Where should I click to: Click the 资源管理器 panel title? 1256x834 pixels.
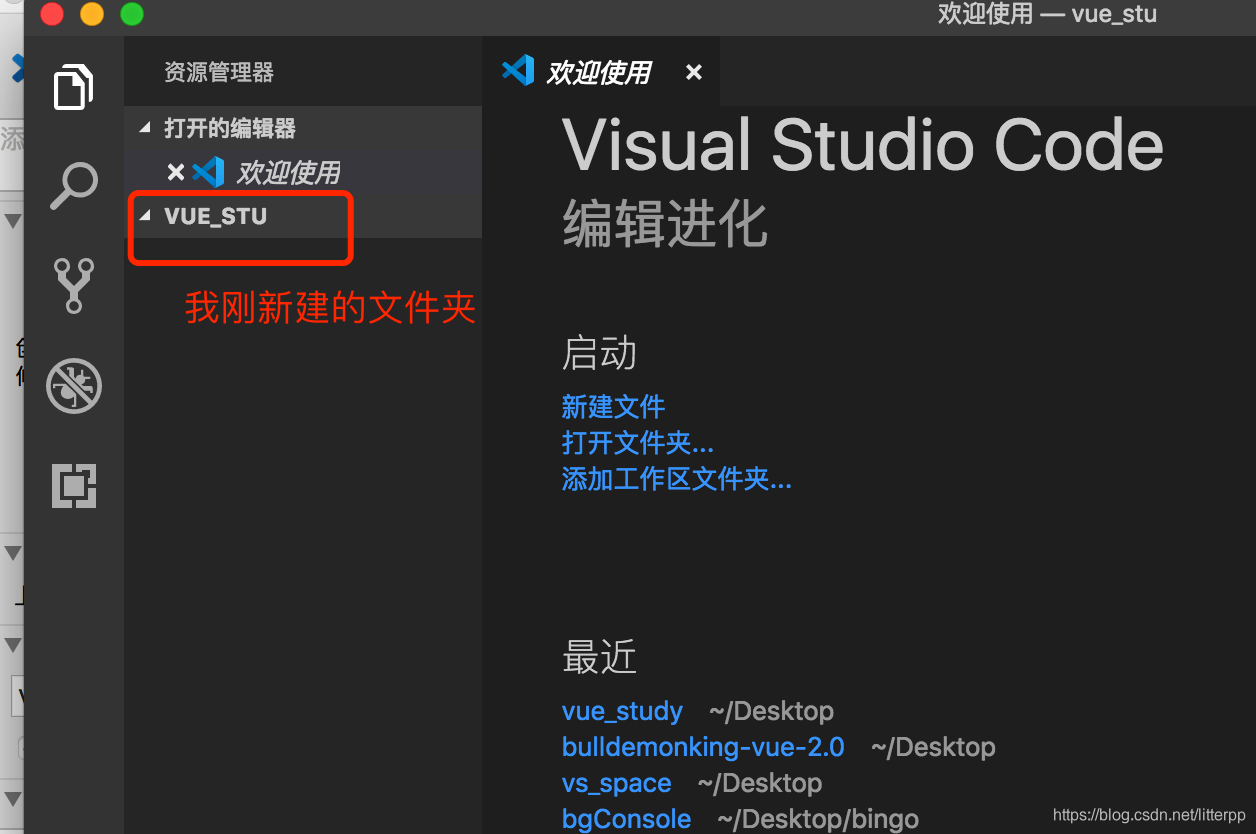[x=219, y=72]
